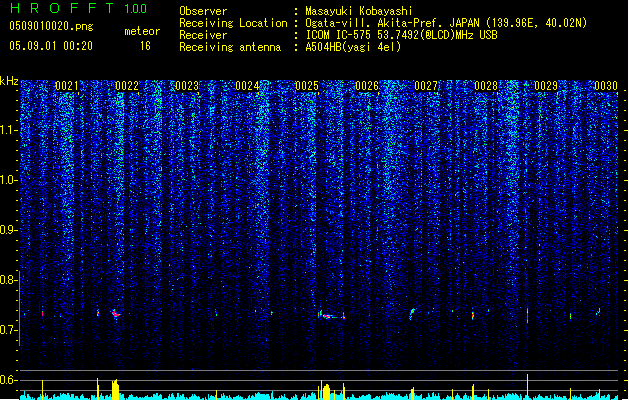The width and height of the screenshot is (629, 400).
Task: Click observer name Masayuki Kobayashi
Action: click(x=359, y=11)
